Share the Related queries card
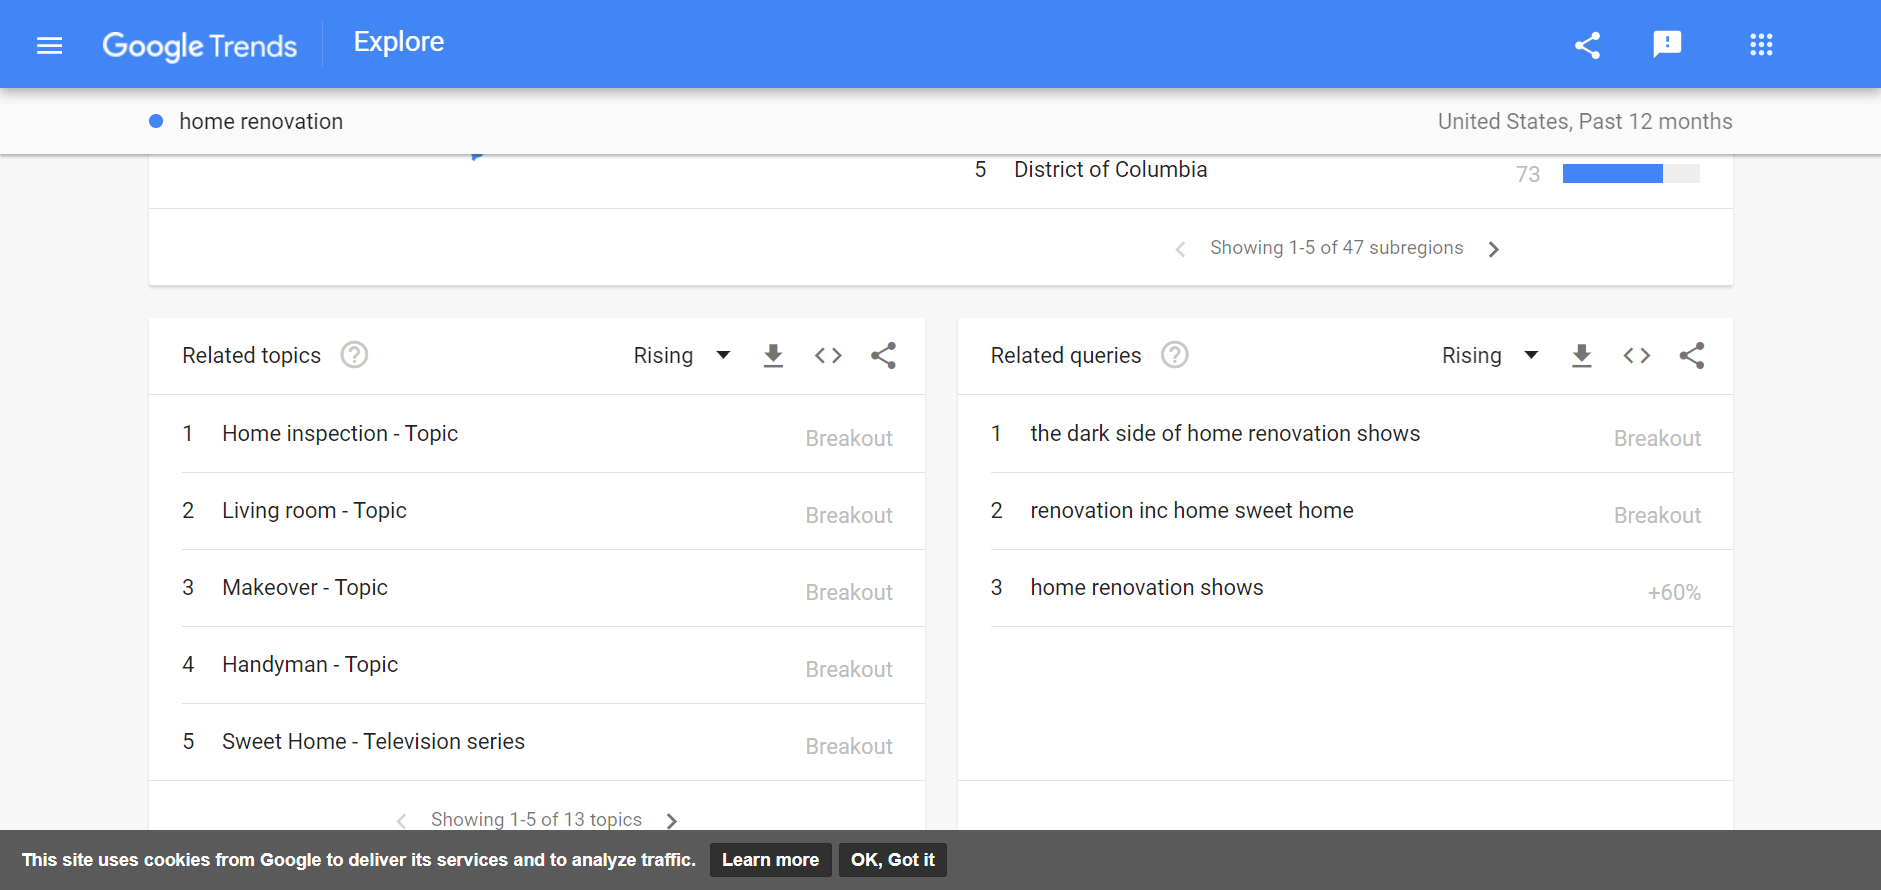Viewport: 1881px width, 890px height. click(x=1691, y=355)
